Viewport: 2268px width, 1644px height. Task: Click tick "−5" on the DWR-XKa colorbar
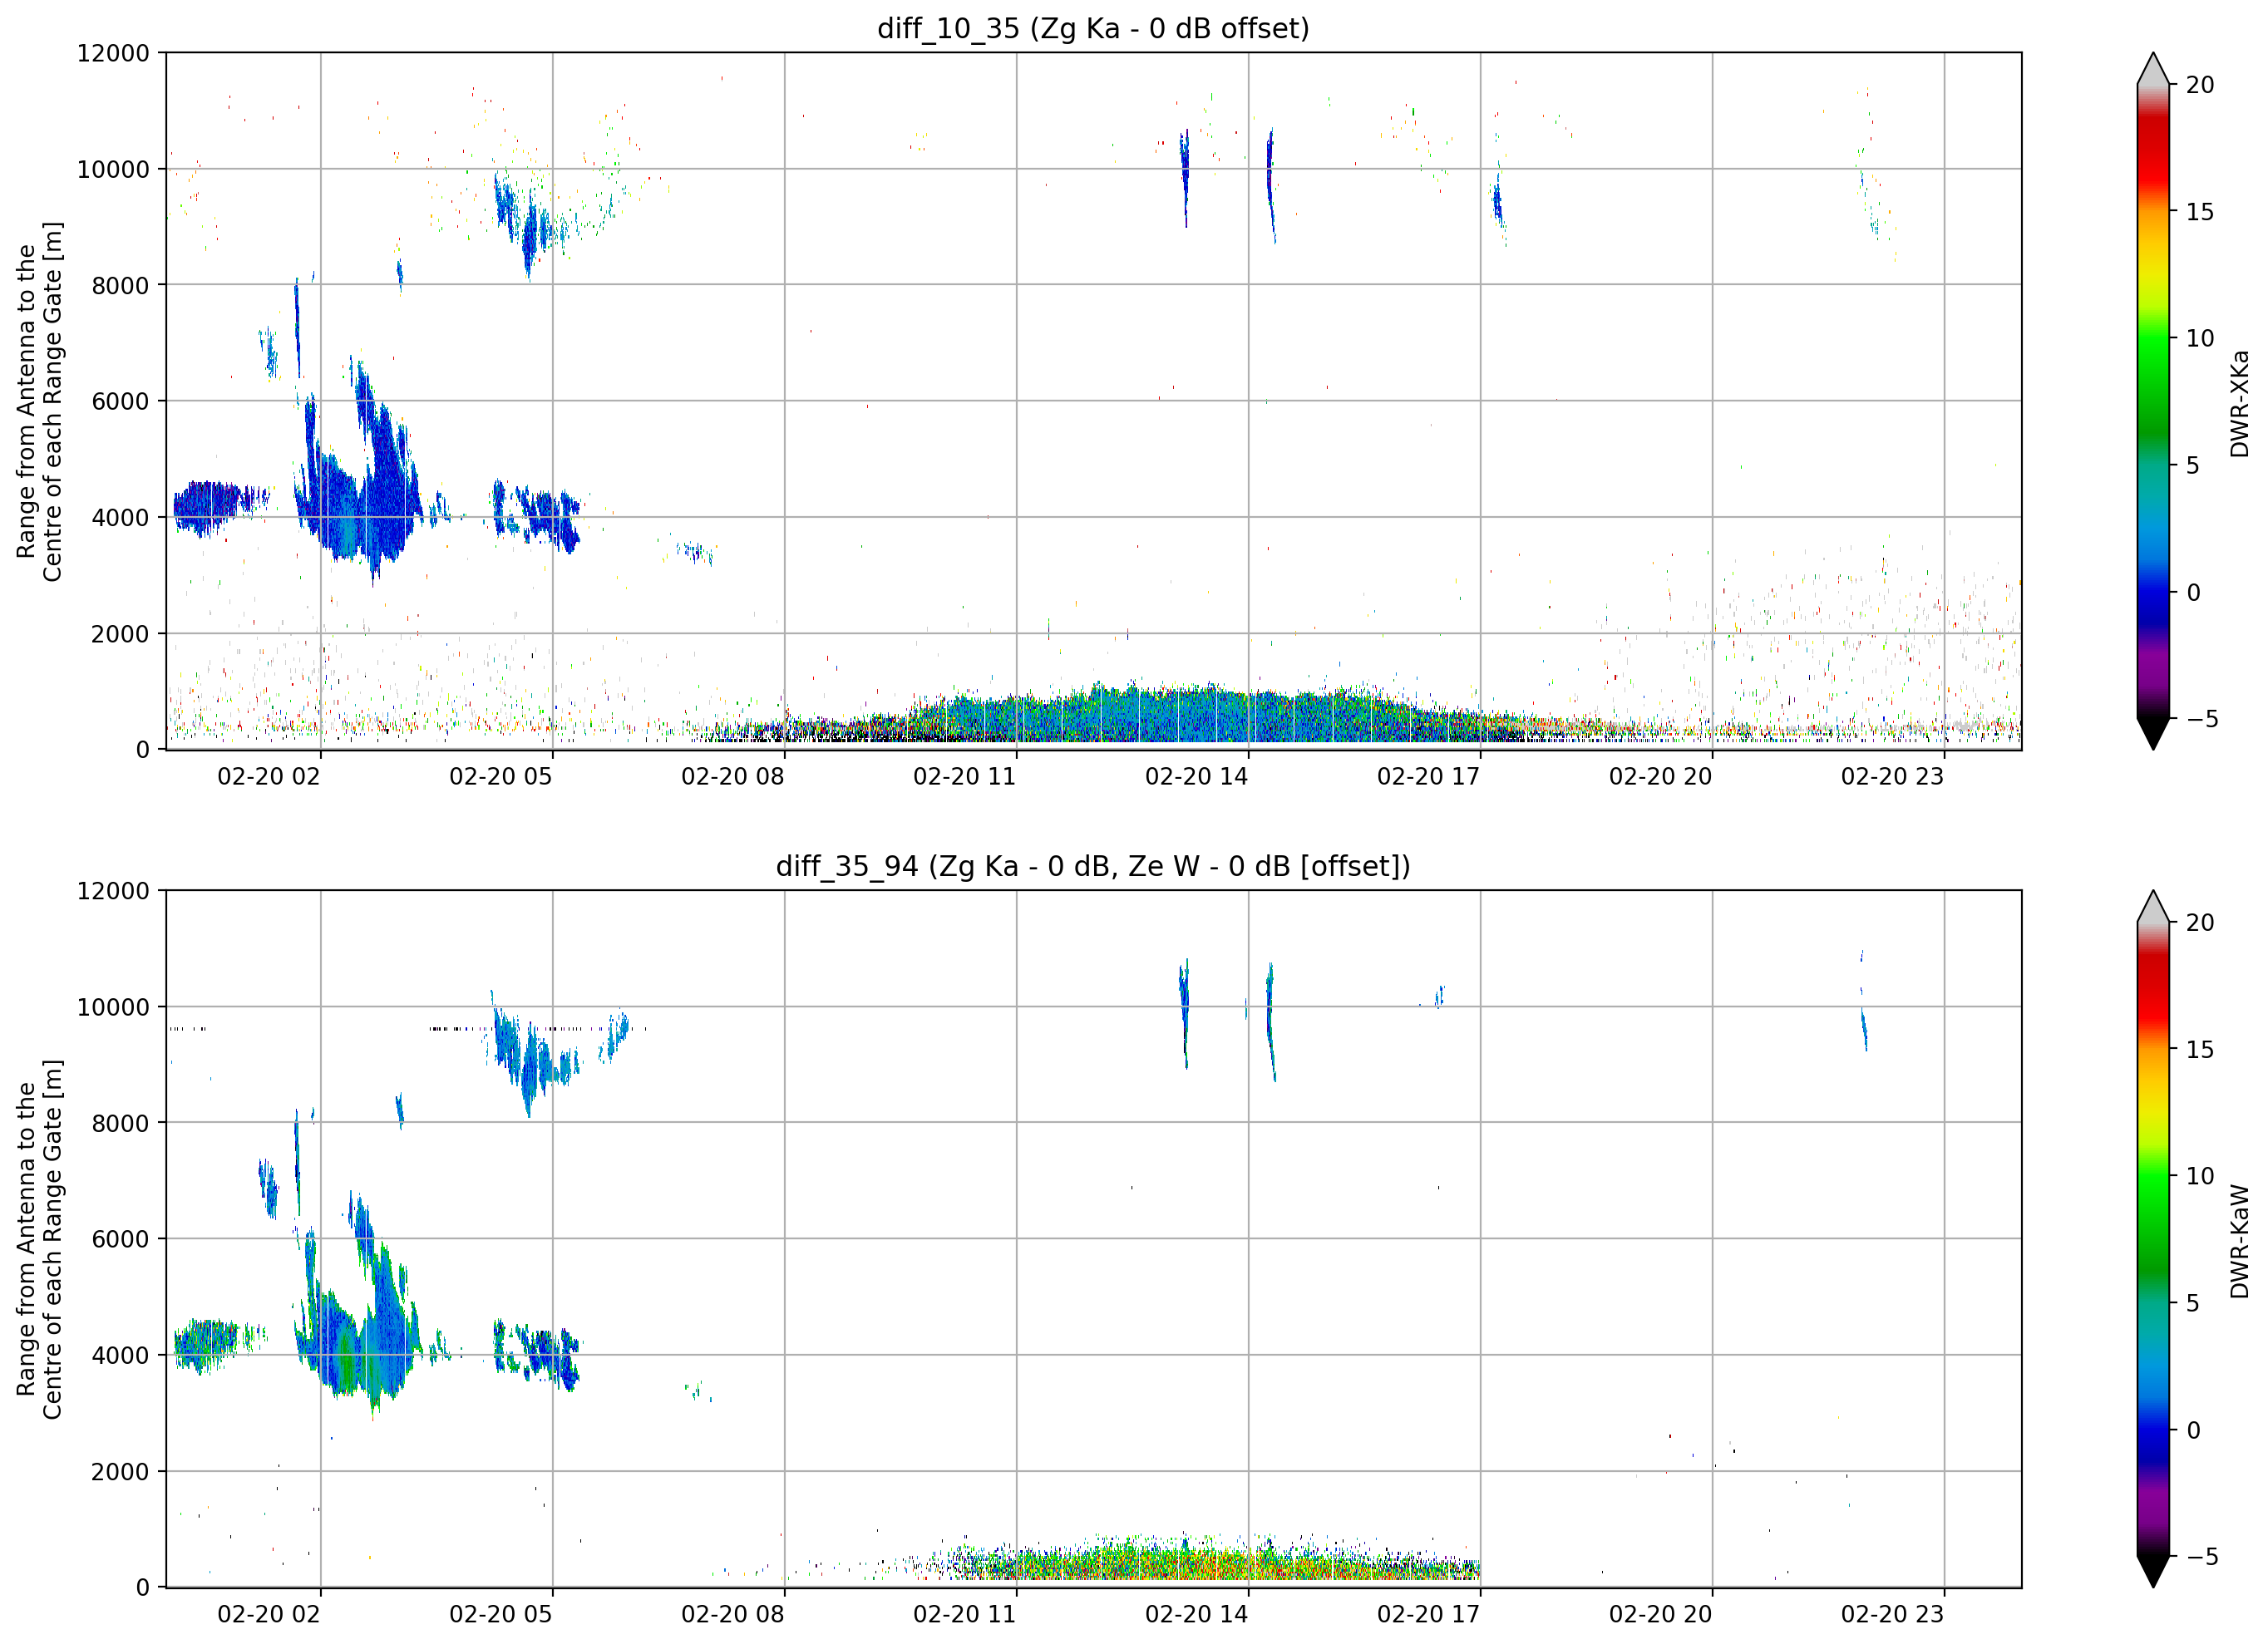click(2203, 718)
